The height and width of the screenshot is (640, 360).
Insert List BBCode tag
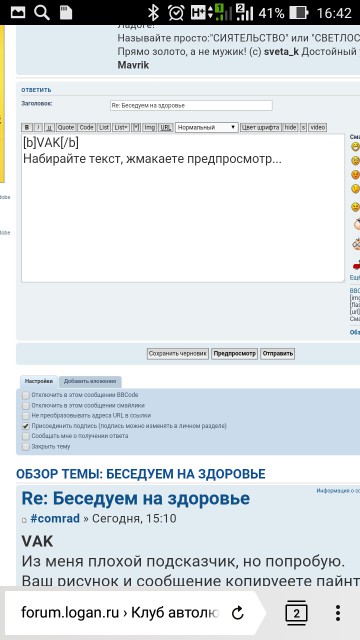(104, 127)
